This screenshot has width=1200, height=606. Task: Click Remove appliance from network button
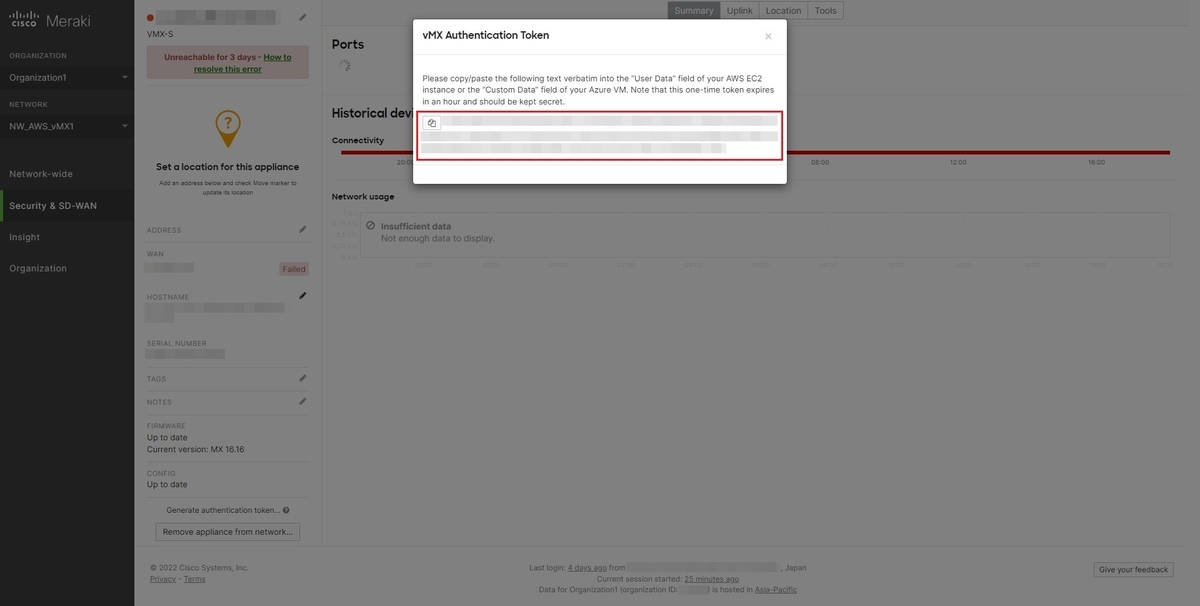coord(228,532)
